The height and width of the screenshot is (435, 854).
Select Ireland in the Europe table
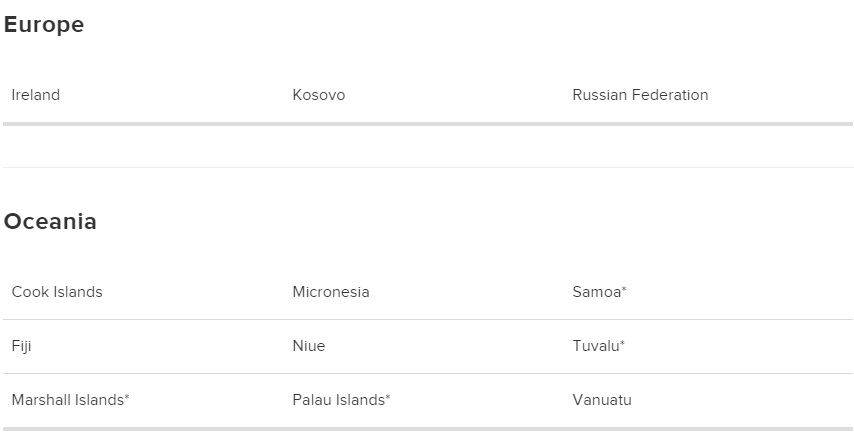[36, 95]
